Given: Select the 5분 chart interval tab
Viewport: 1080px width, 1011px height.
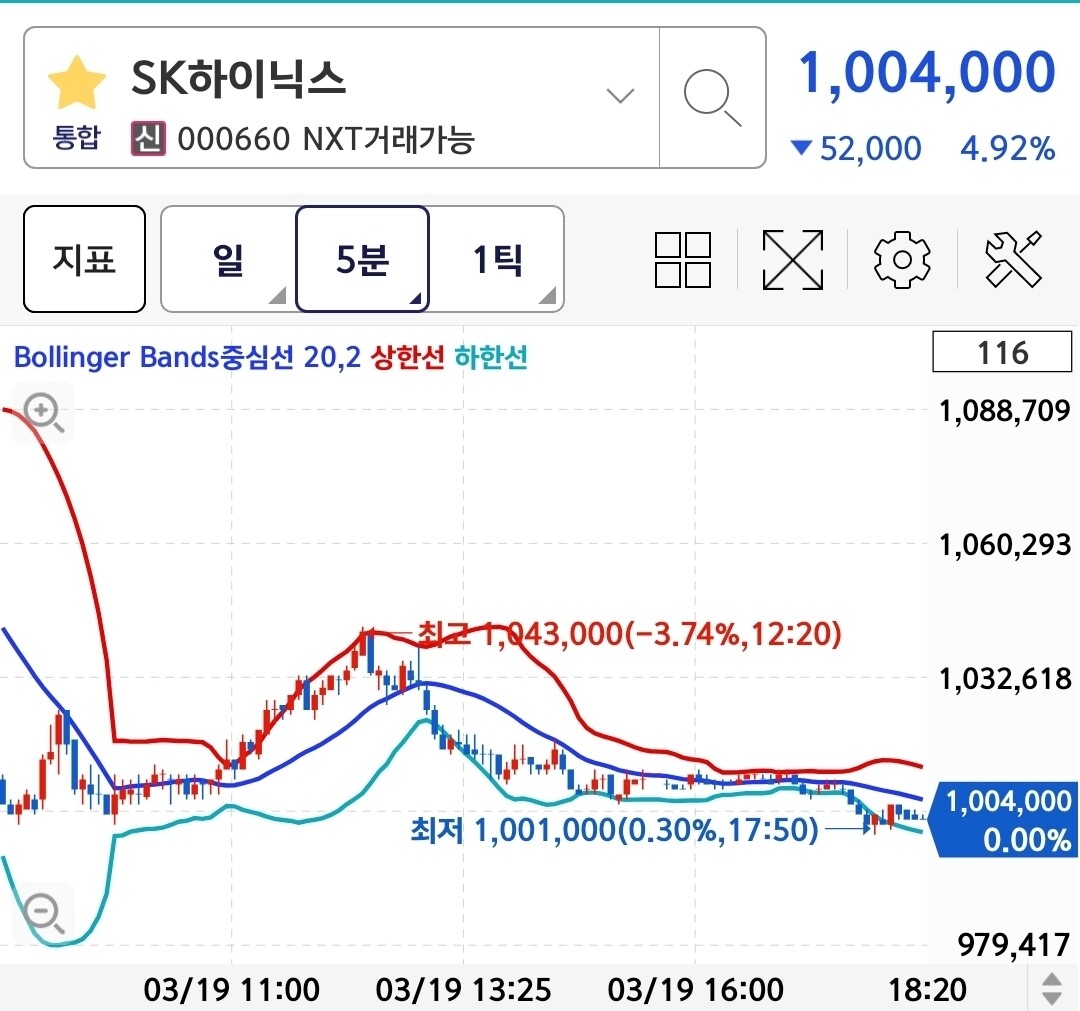Looking at the screenshot, I should point(362,259).
